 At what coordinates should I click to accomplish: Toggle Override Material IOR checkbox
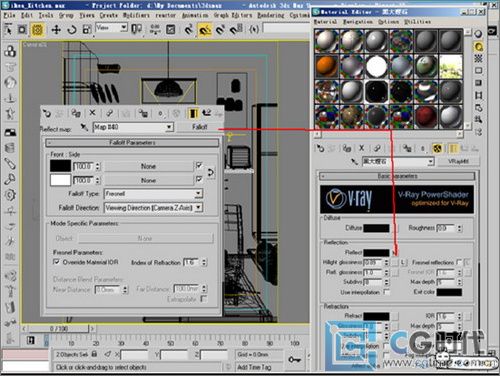pos(56,262)
